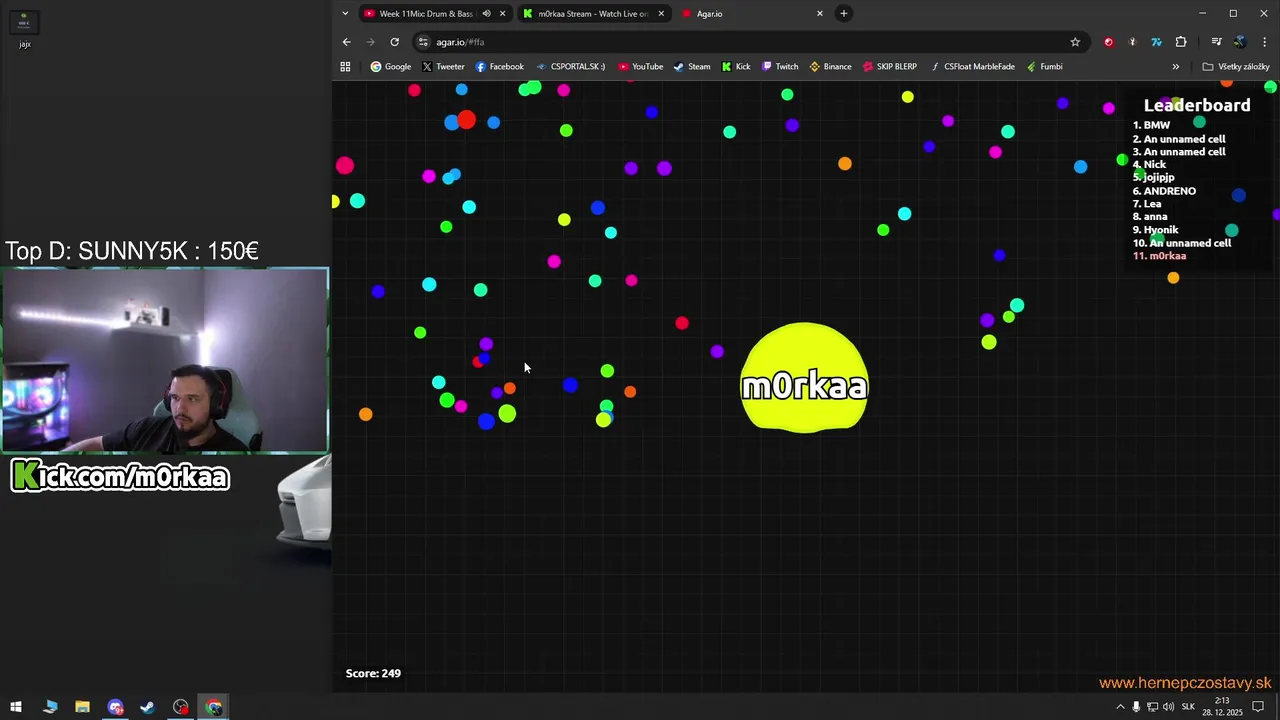Close the Agar.io tab

820,14
